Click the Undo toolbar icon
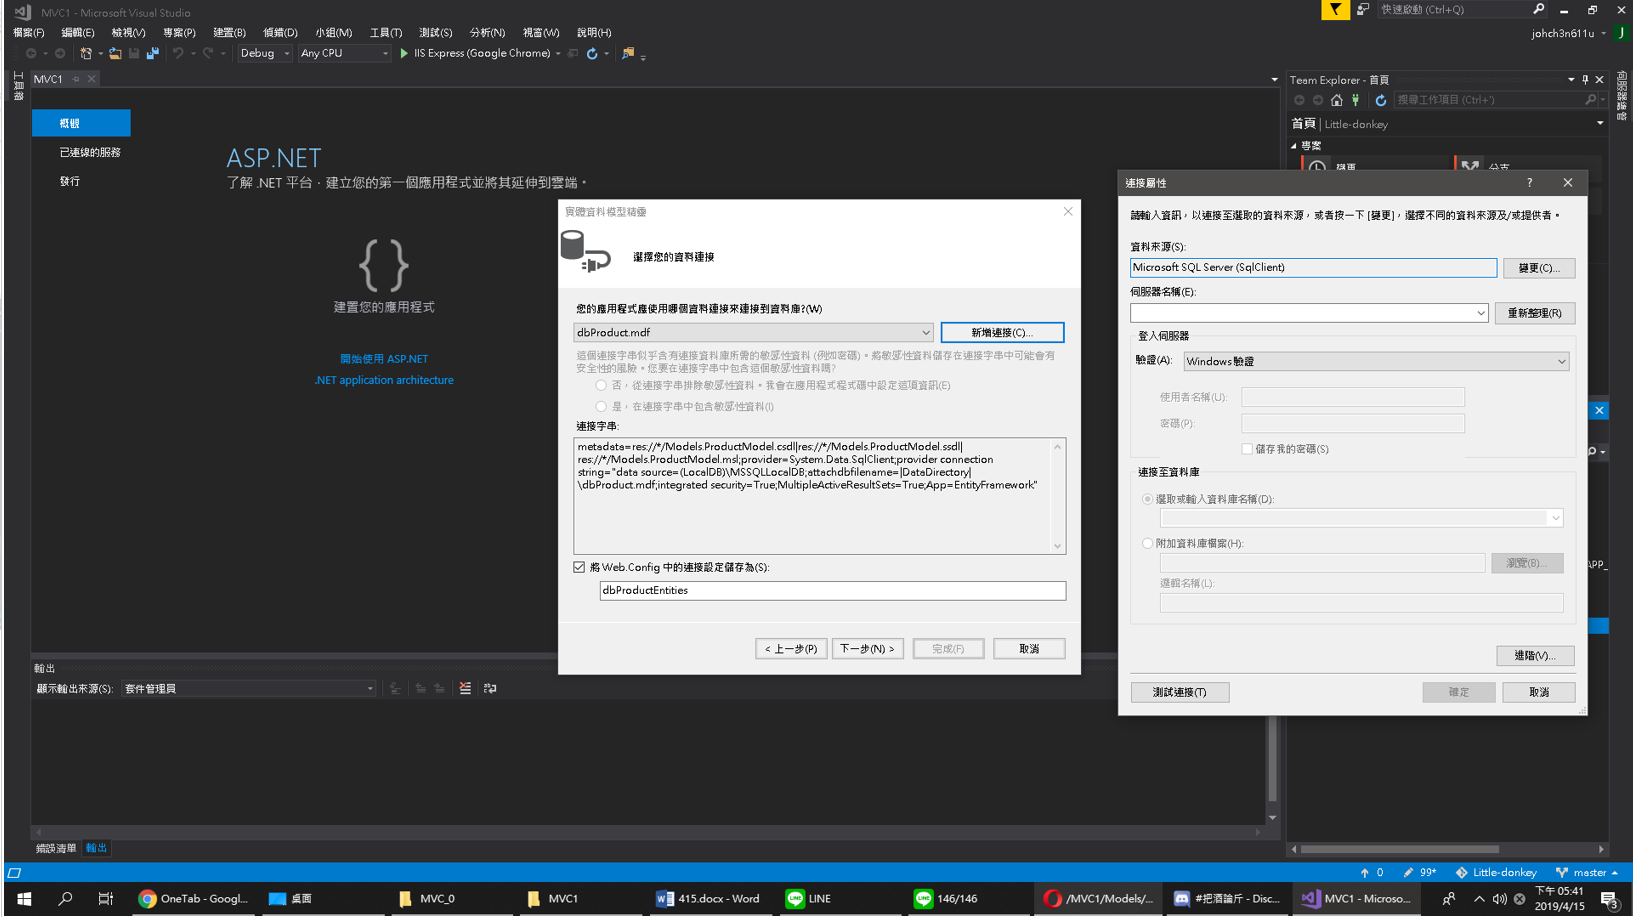The width and height of the screenshot is (1633, 917). click(178, 53)
